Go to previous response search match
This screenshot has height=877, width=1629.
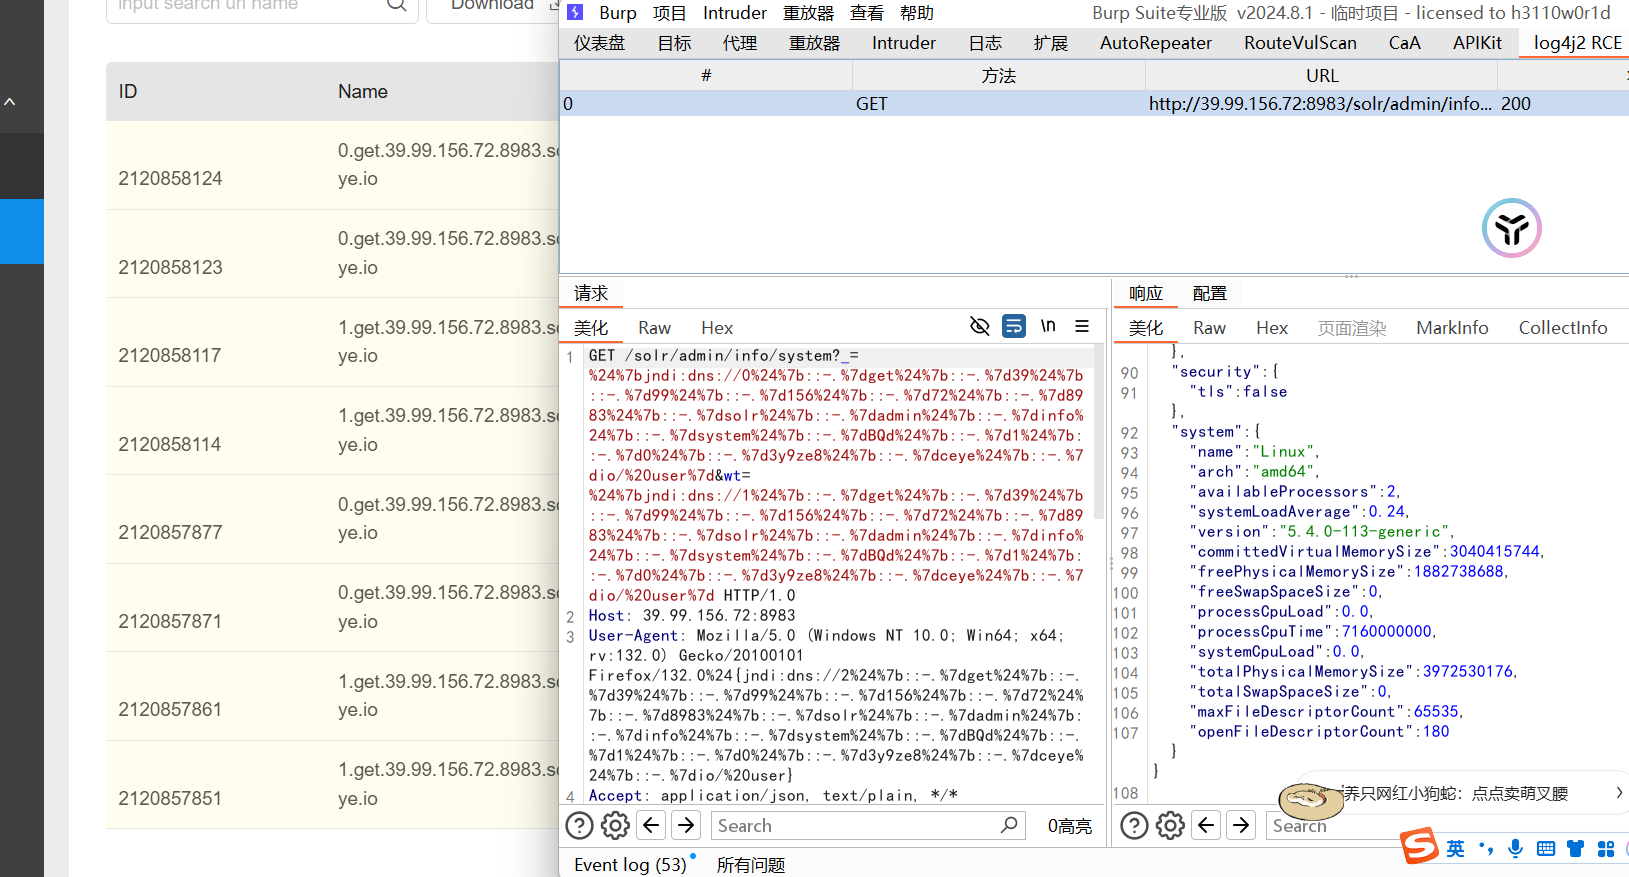pos(1207,825)
